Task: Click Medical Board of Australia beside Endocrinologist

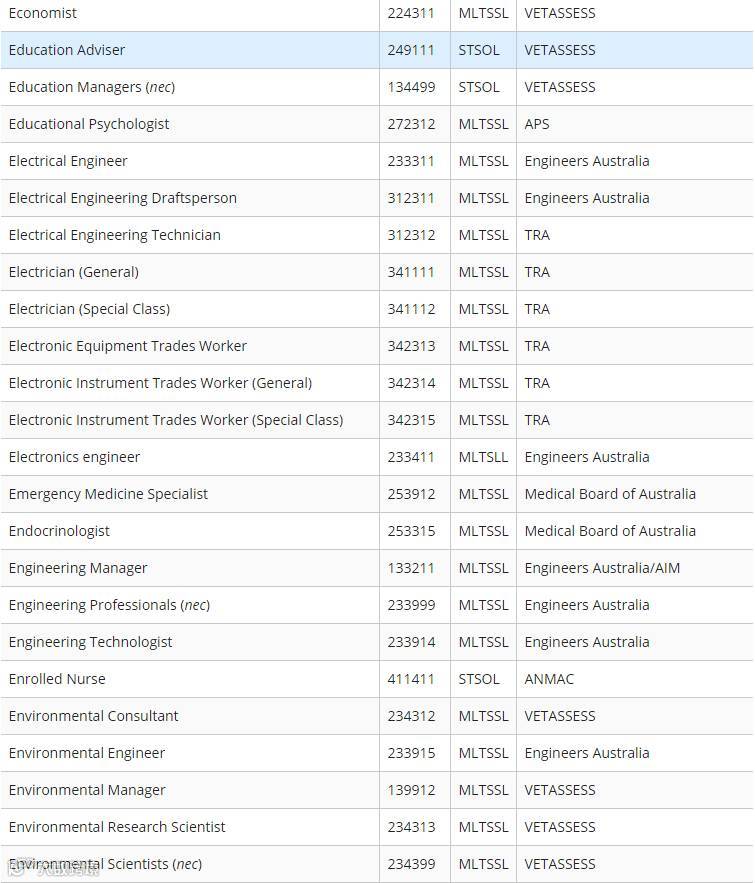Action: click(x=610, y=531)
